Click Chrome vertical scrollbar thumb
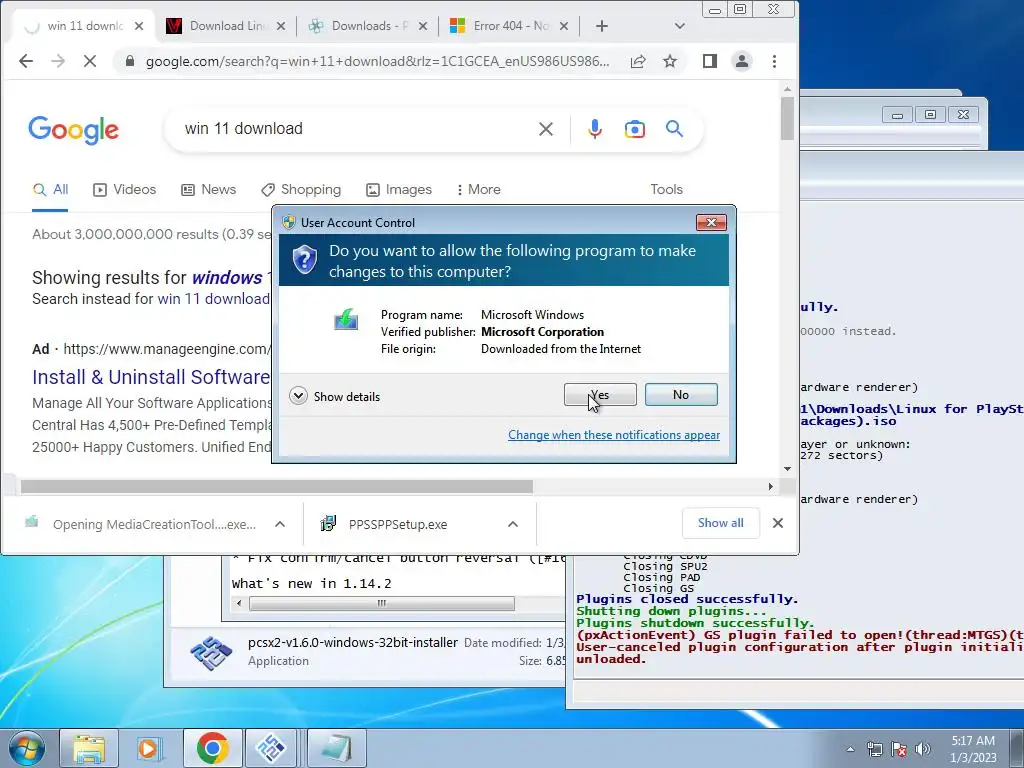Screen dimensions: 1024x768 (787, 118)
